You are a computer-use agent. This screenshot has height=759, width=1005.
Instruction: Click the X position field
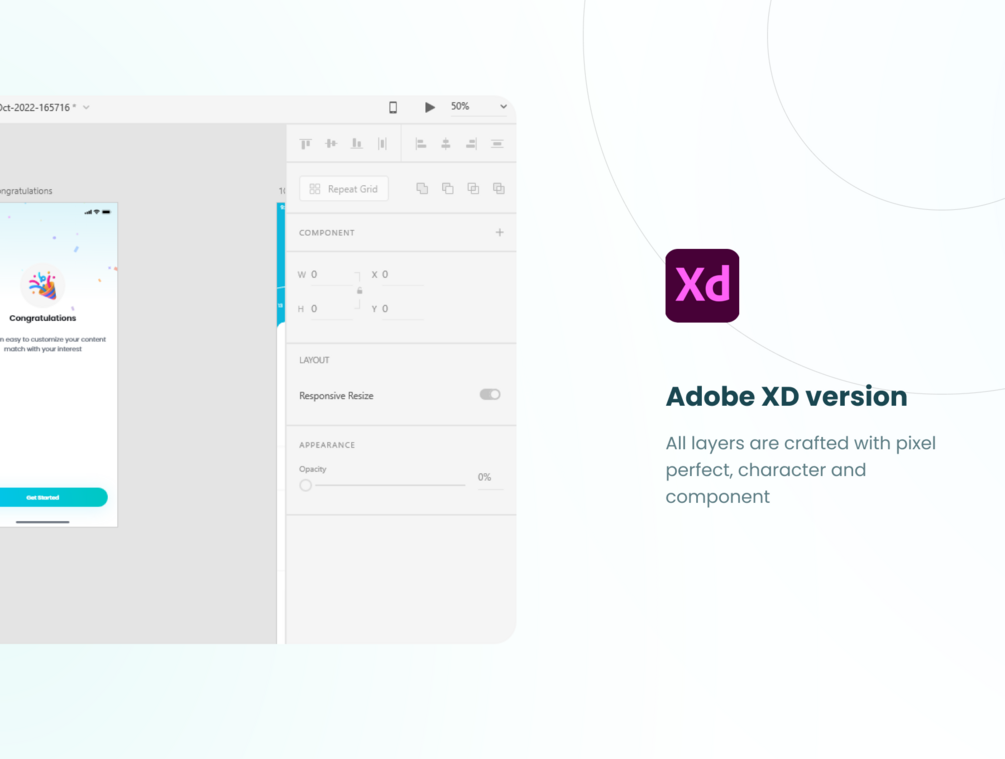point(403,275)
